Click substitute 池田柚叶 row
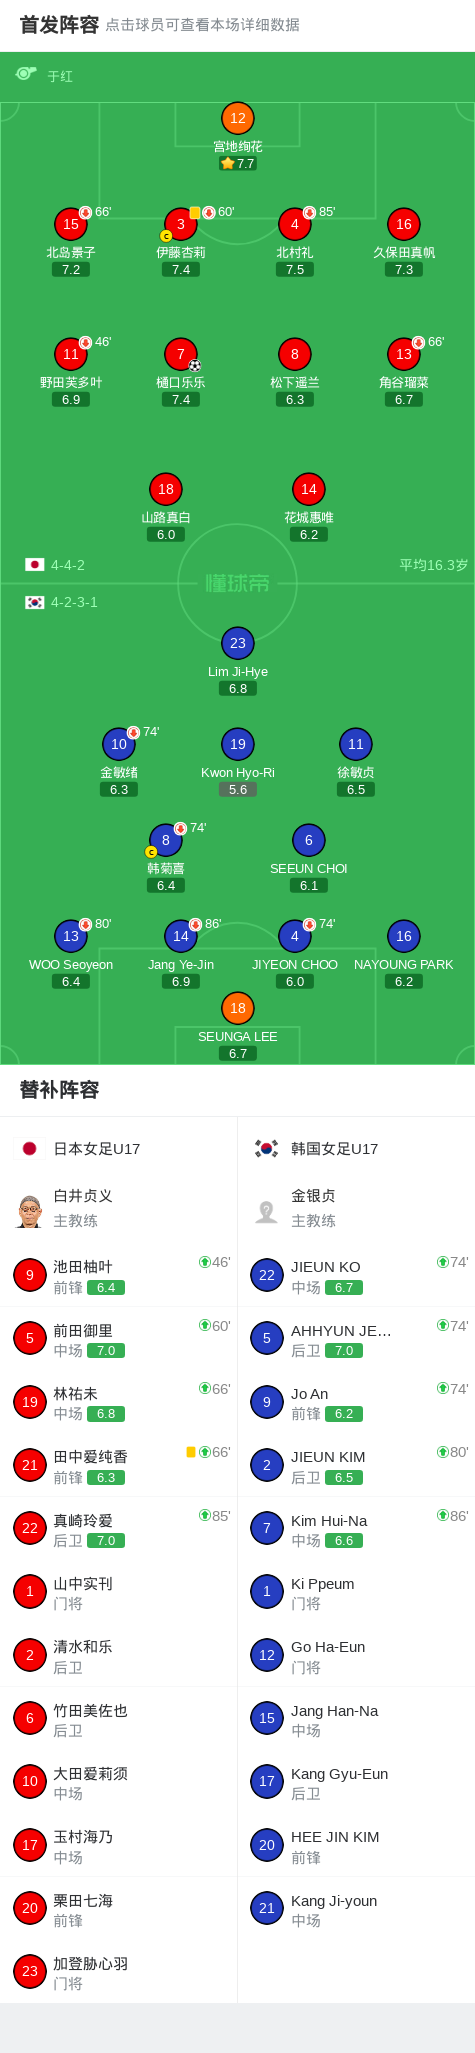 click(119, 1275)
